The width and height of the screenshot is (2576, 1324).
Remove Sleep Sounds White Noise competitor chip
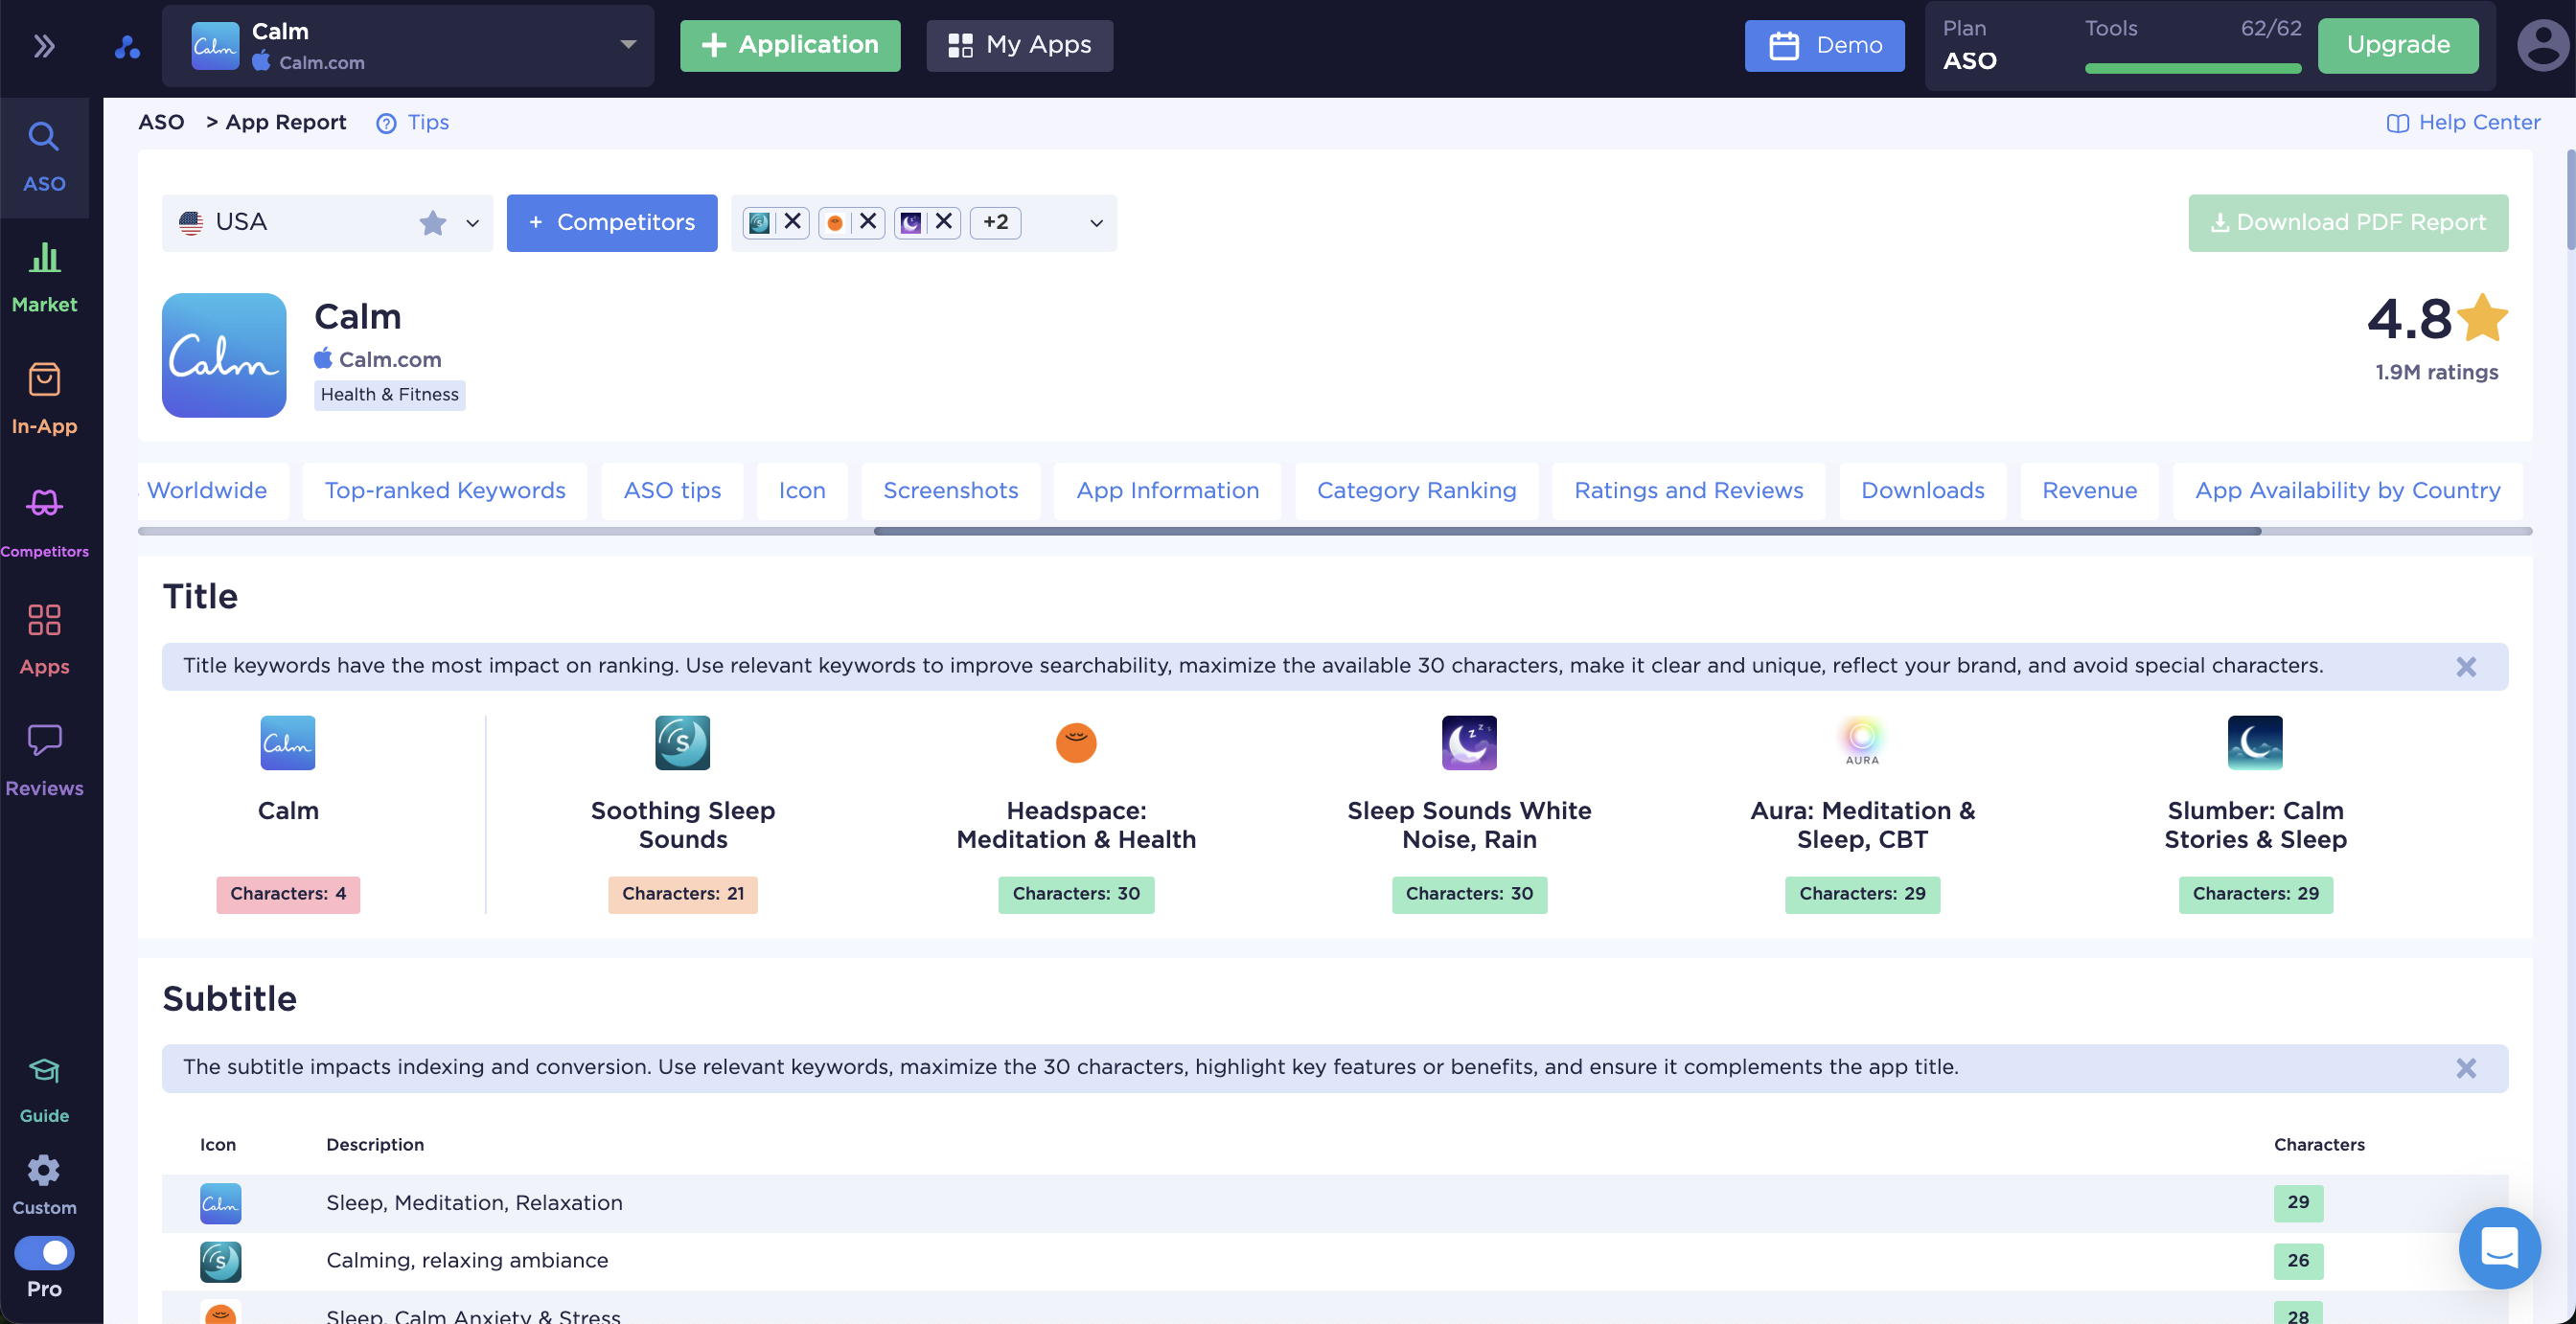(944, 222)
